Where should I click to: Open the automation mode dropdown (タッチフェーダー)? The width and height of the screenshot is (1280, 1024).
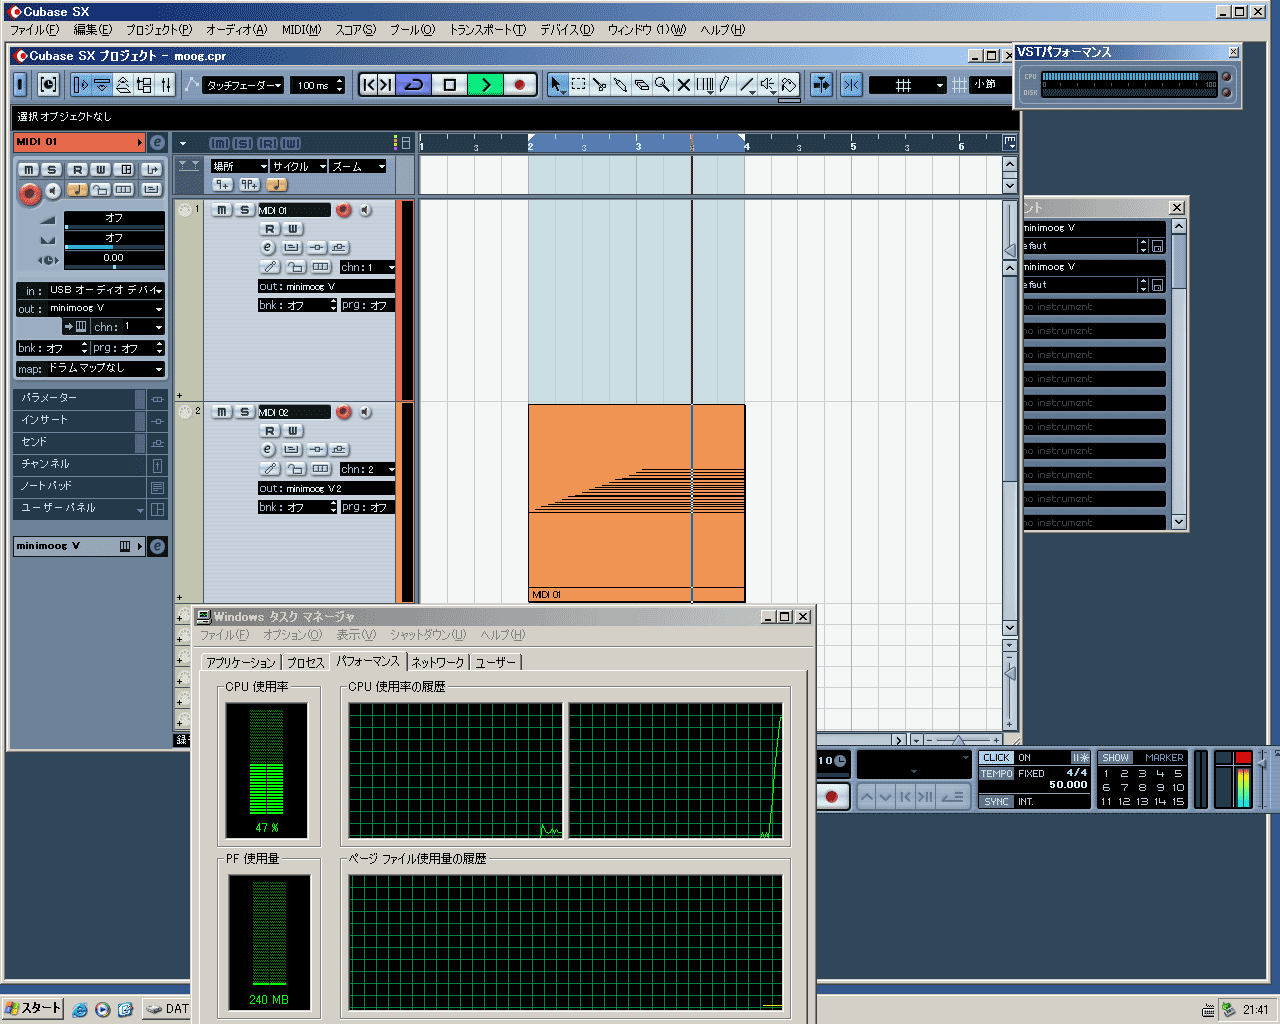245,85
